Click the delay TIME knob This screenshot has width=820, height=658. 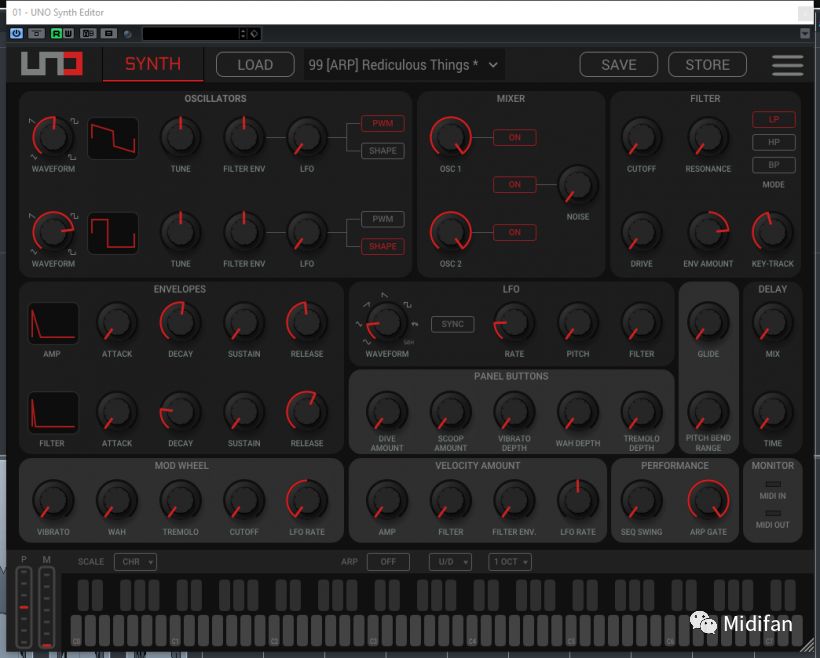[x=772, y=412]
